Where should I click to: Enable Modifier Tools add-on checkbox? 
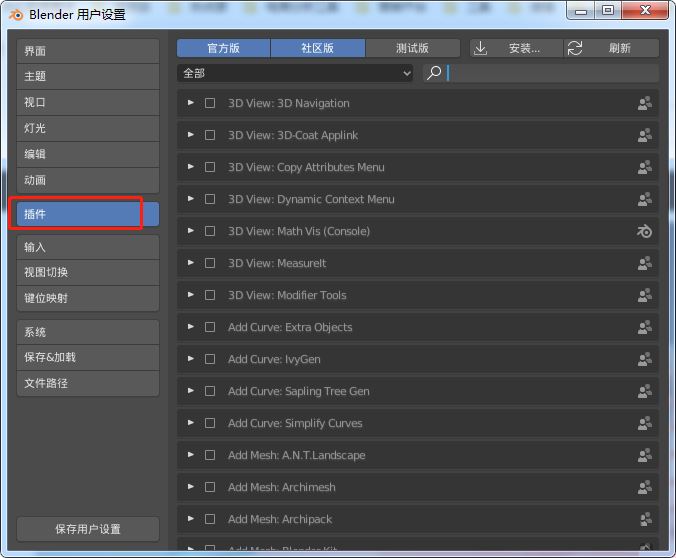point(210,295)
